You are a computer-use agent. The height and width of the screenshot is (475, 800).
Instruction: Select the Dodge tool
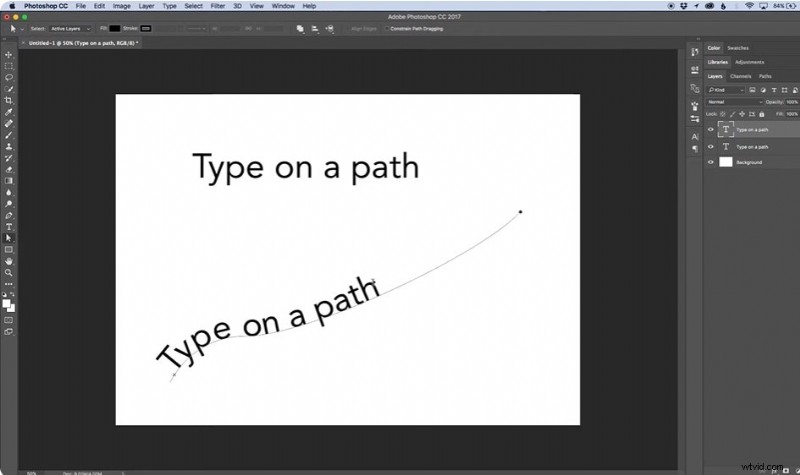point(9,204)
